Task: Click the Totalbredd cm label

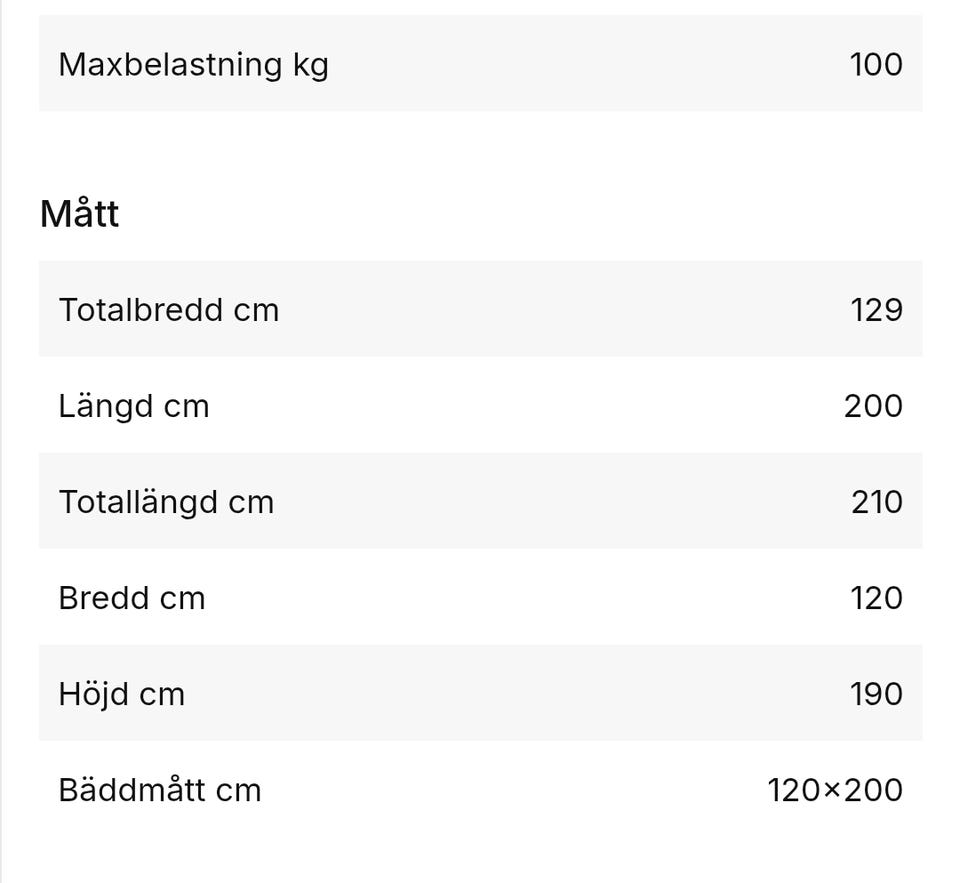Action: pyautogui.click(x=168, y=310)
